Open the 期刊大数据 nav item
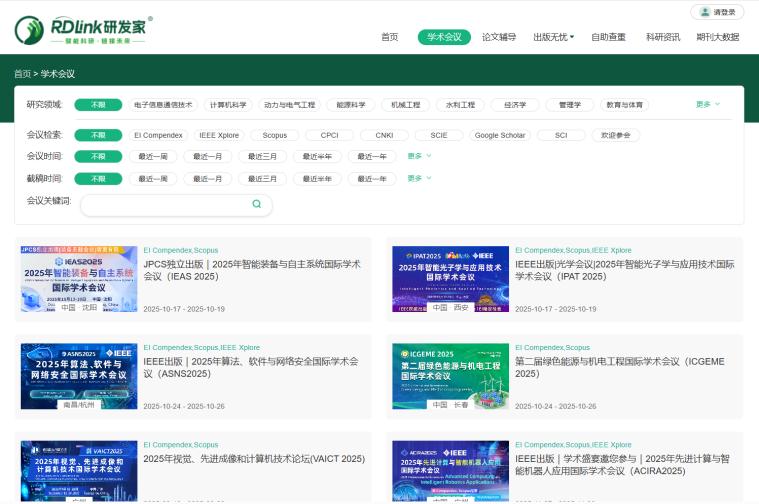 [x=717, y=37]
